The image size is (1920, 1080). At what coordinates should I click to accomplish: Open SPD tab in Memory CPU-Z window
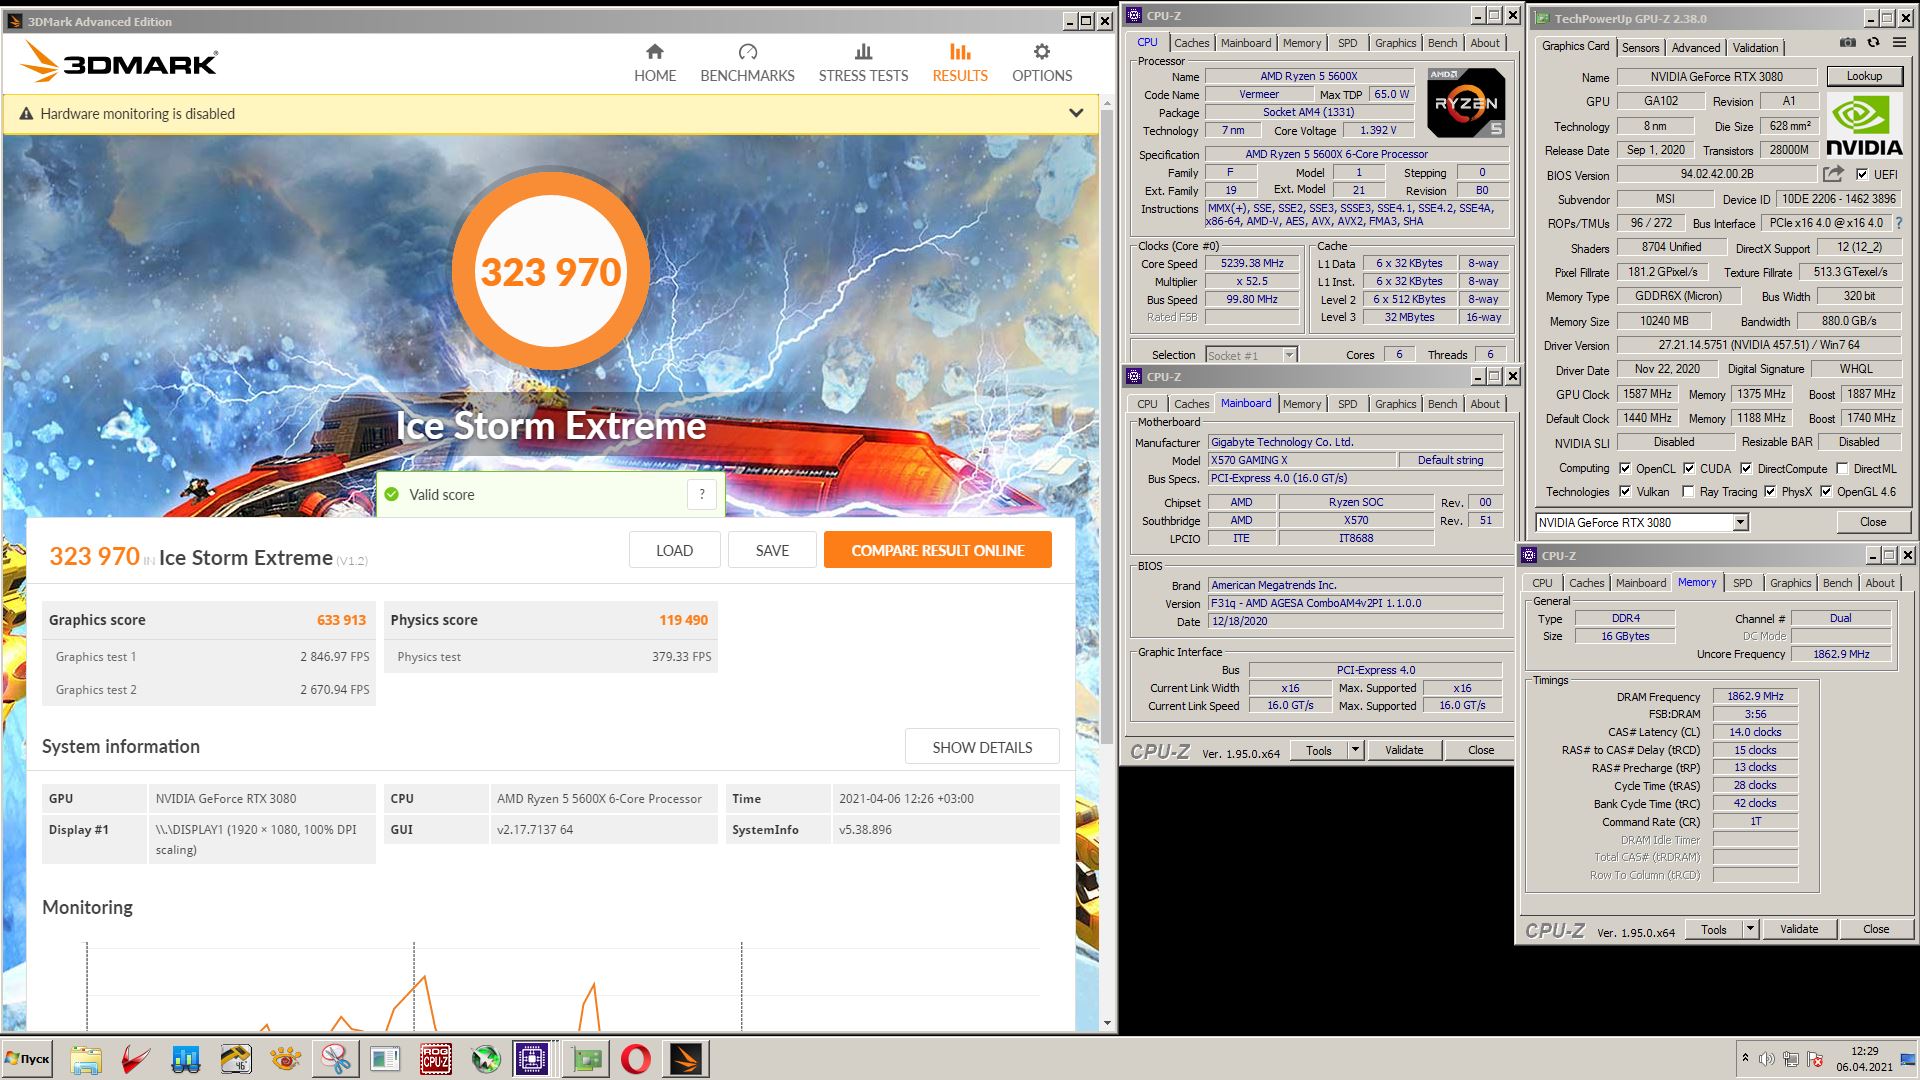click(1742, 583)
